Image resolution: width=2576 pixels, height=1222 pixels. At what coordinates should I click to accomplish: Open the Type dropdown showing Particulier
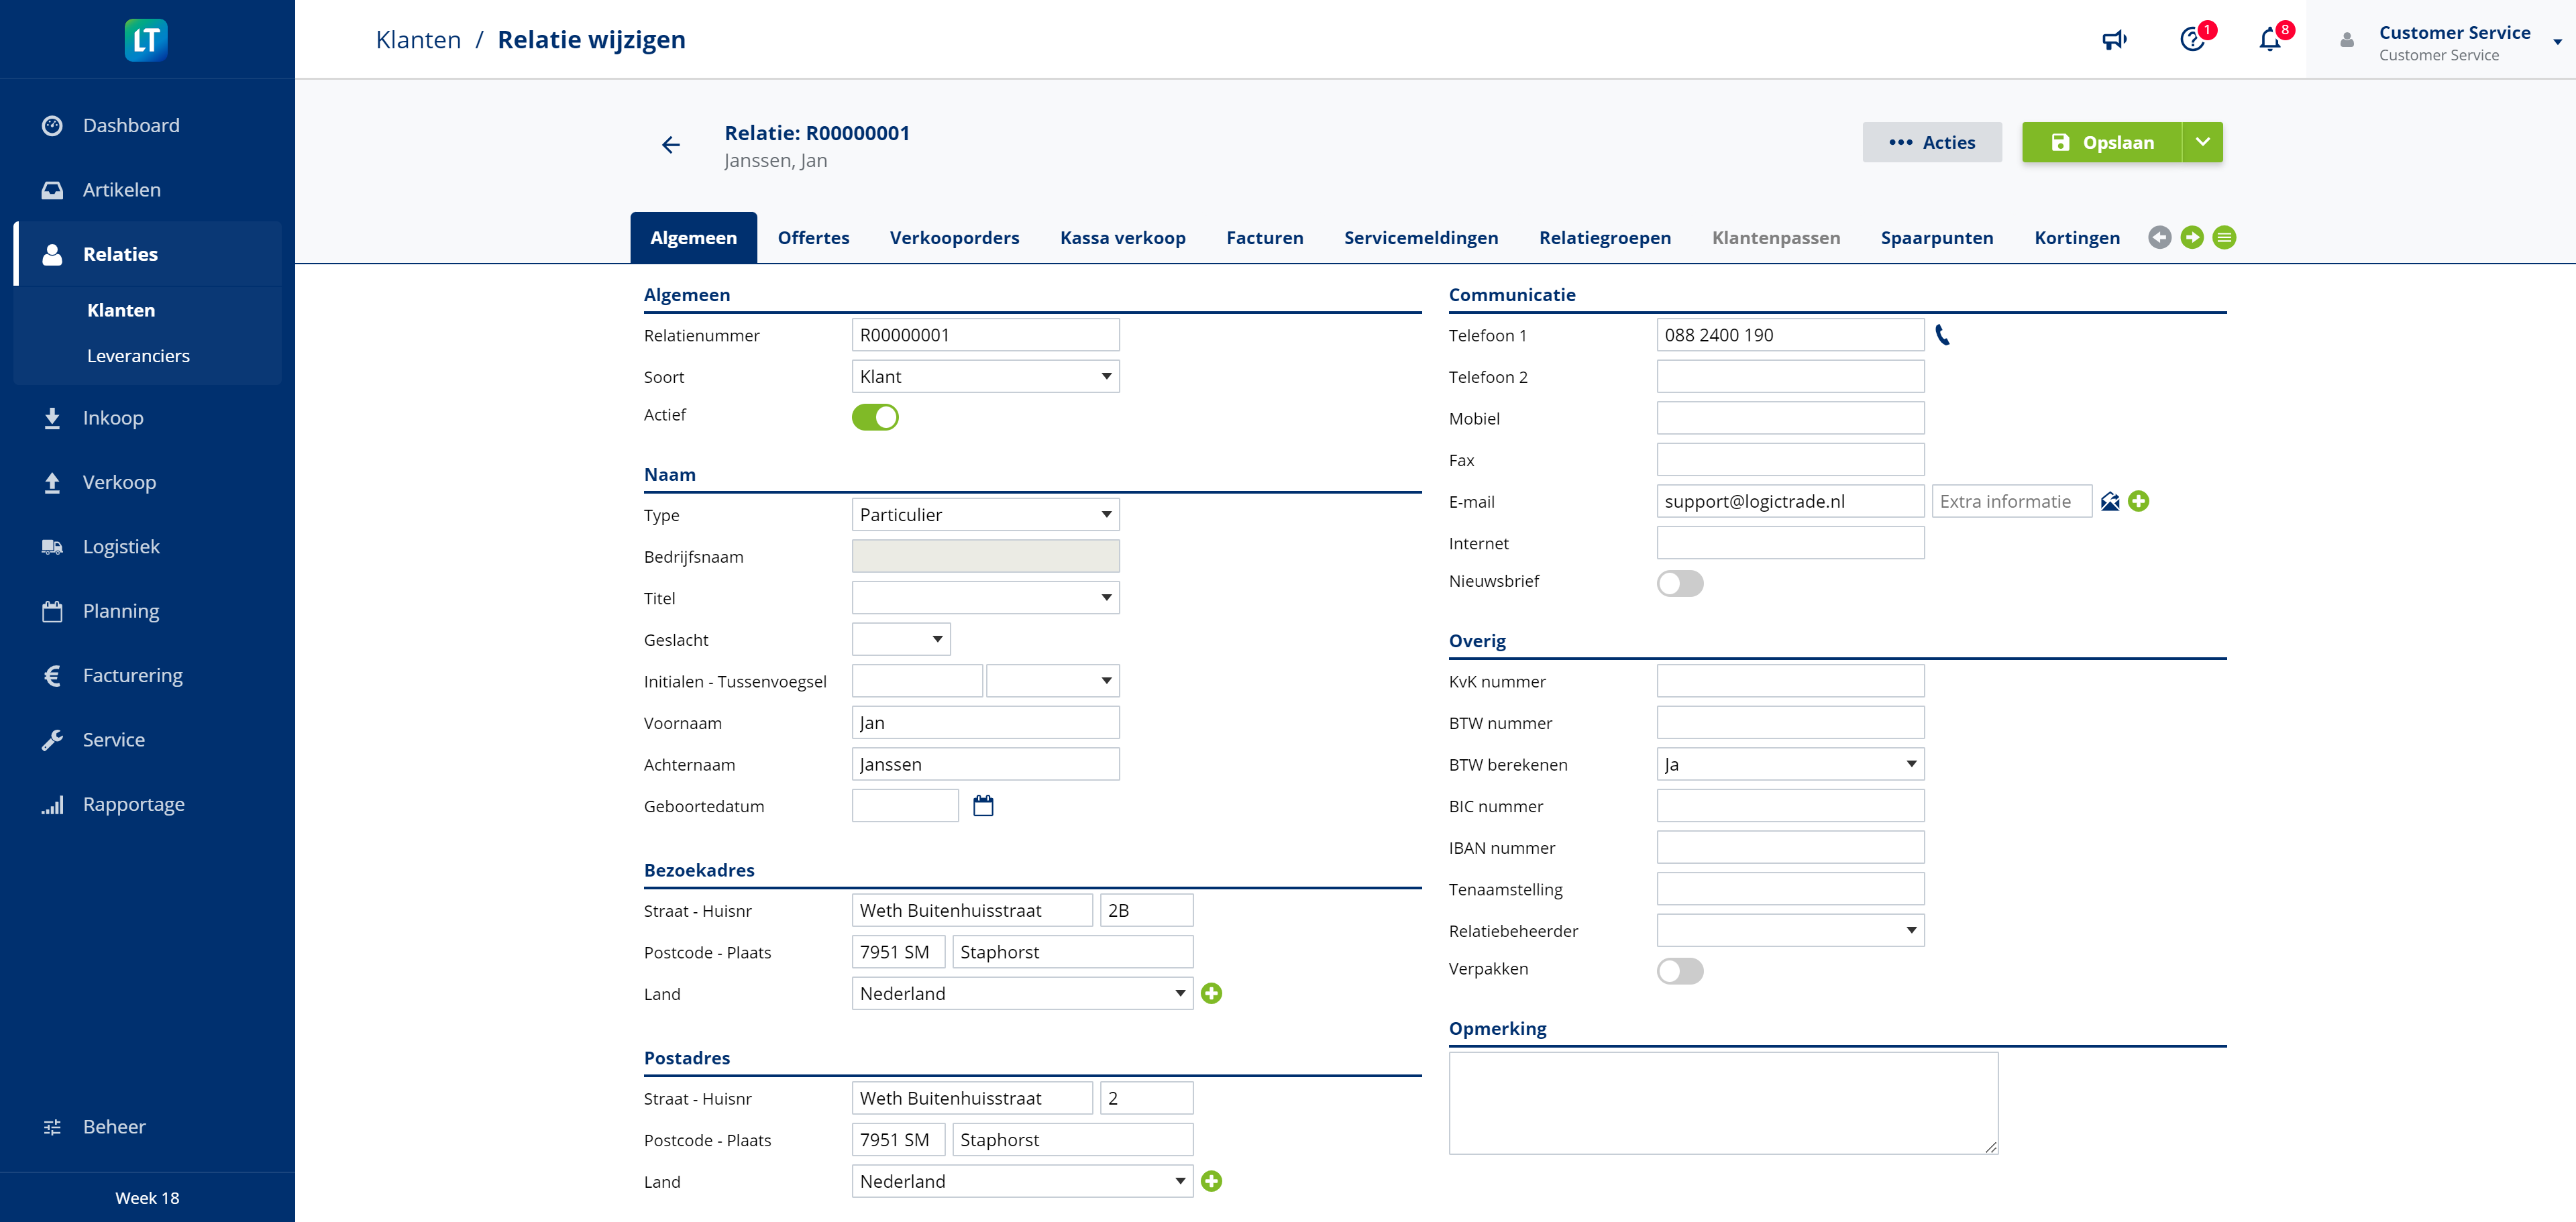(x=985, y=515)
